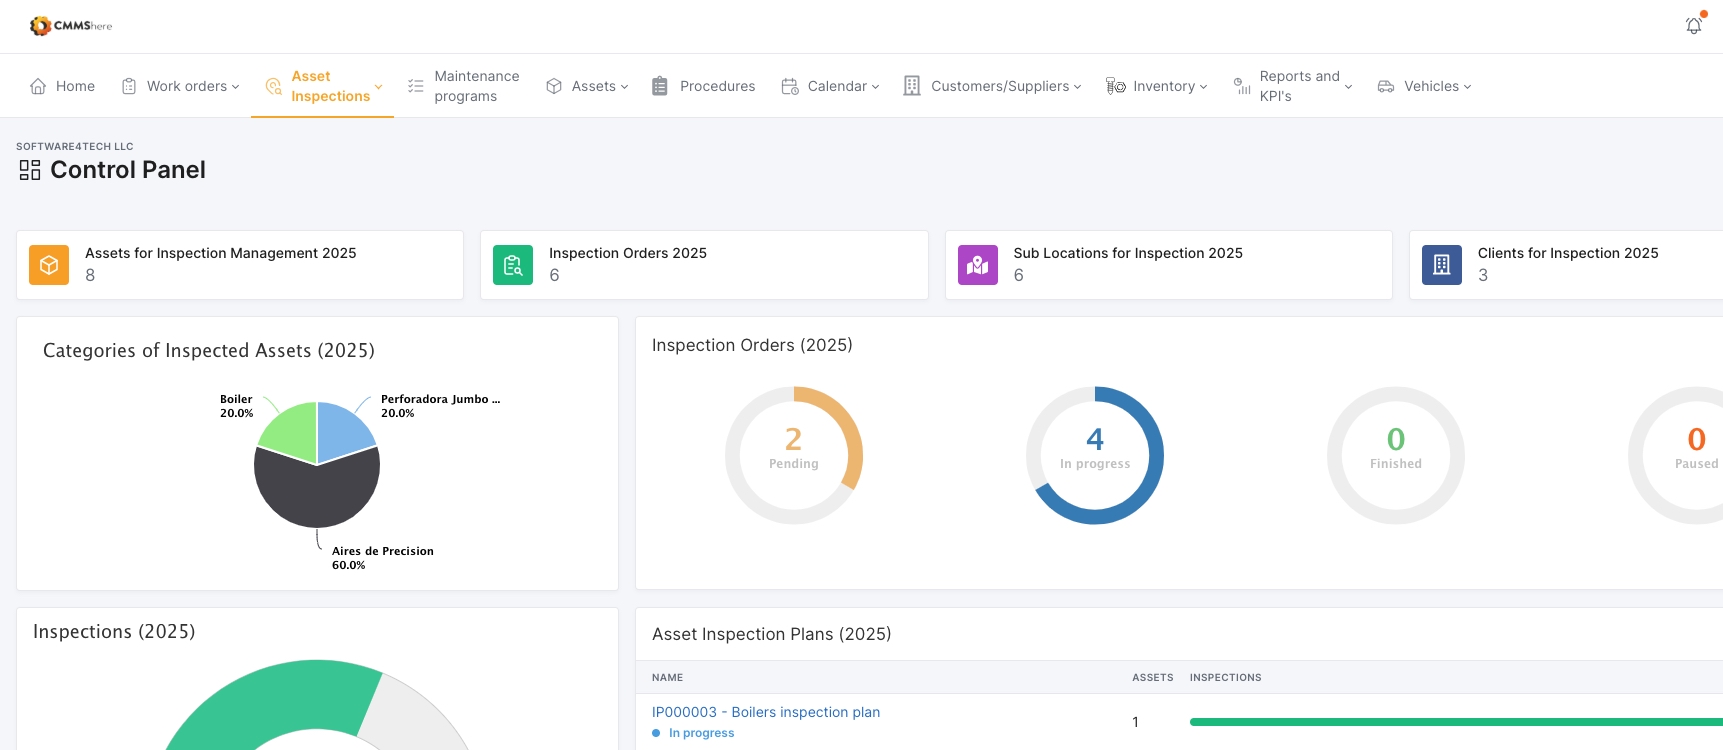
Task: Click the blue Clients for Inspection building icon
Action: [x=1441, y=265]
